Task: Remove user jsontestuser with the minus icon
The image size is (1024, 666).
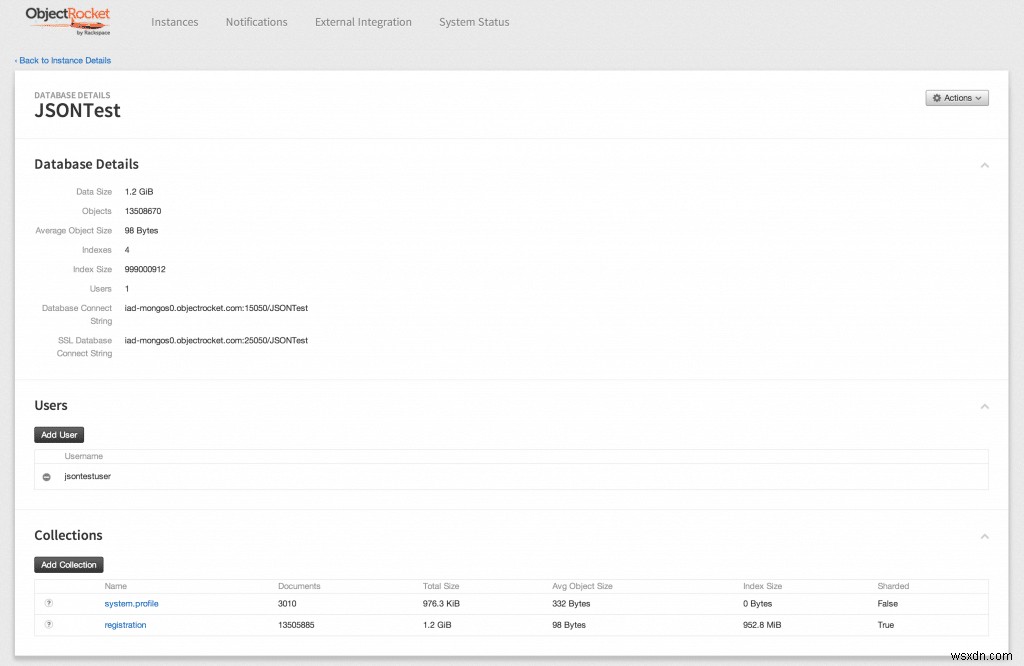Action: click(x=46, y=477)
